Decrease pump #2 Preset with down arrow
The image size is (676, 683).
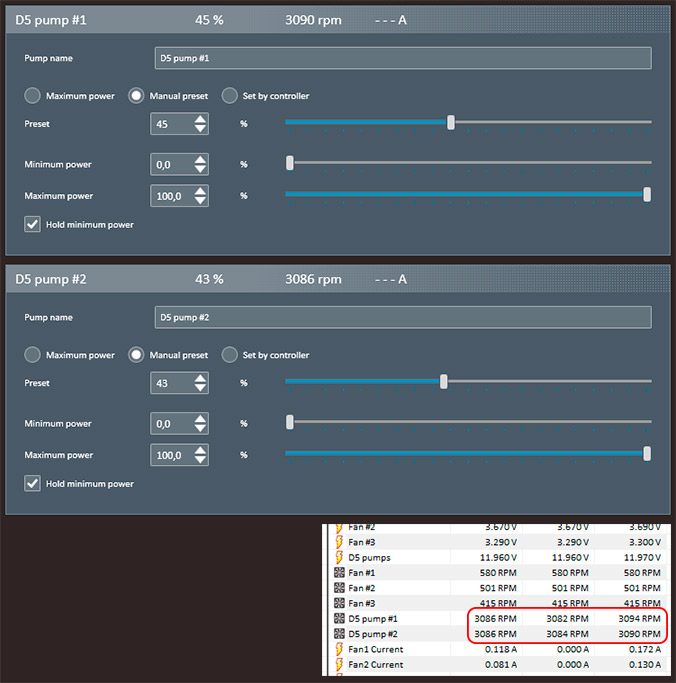coord(200,388)
